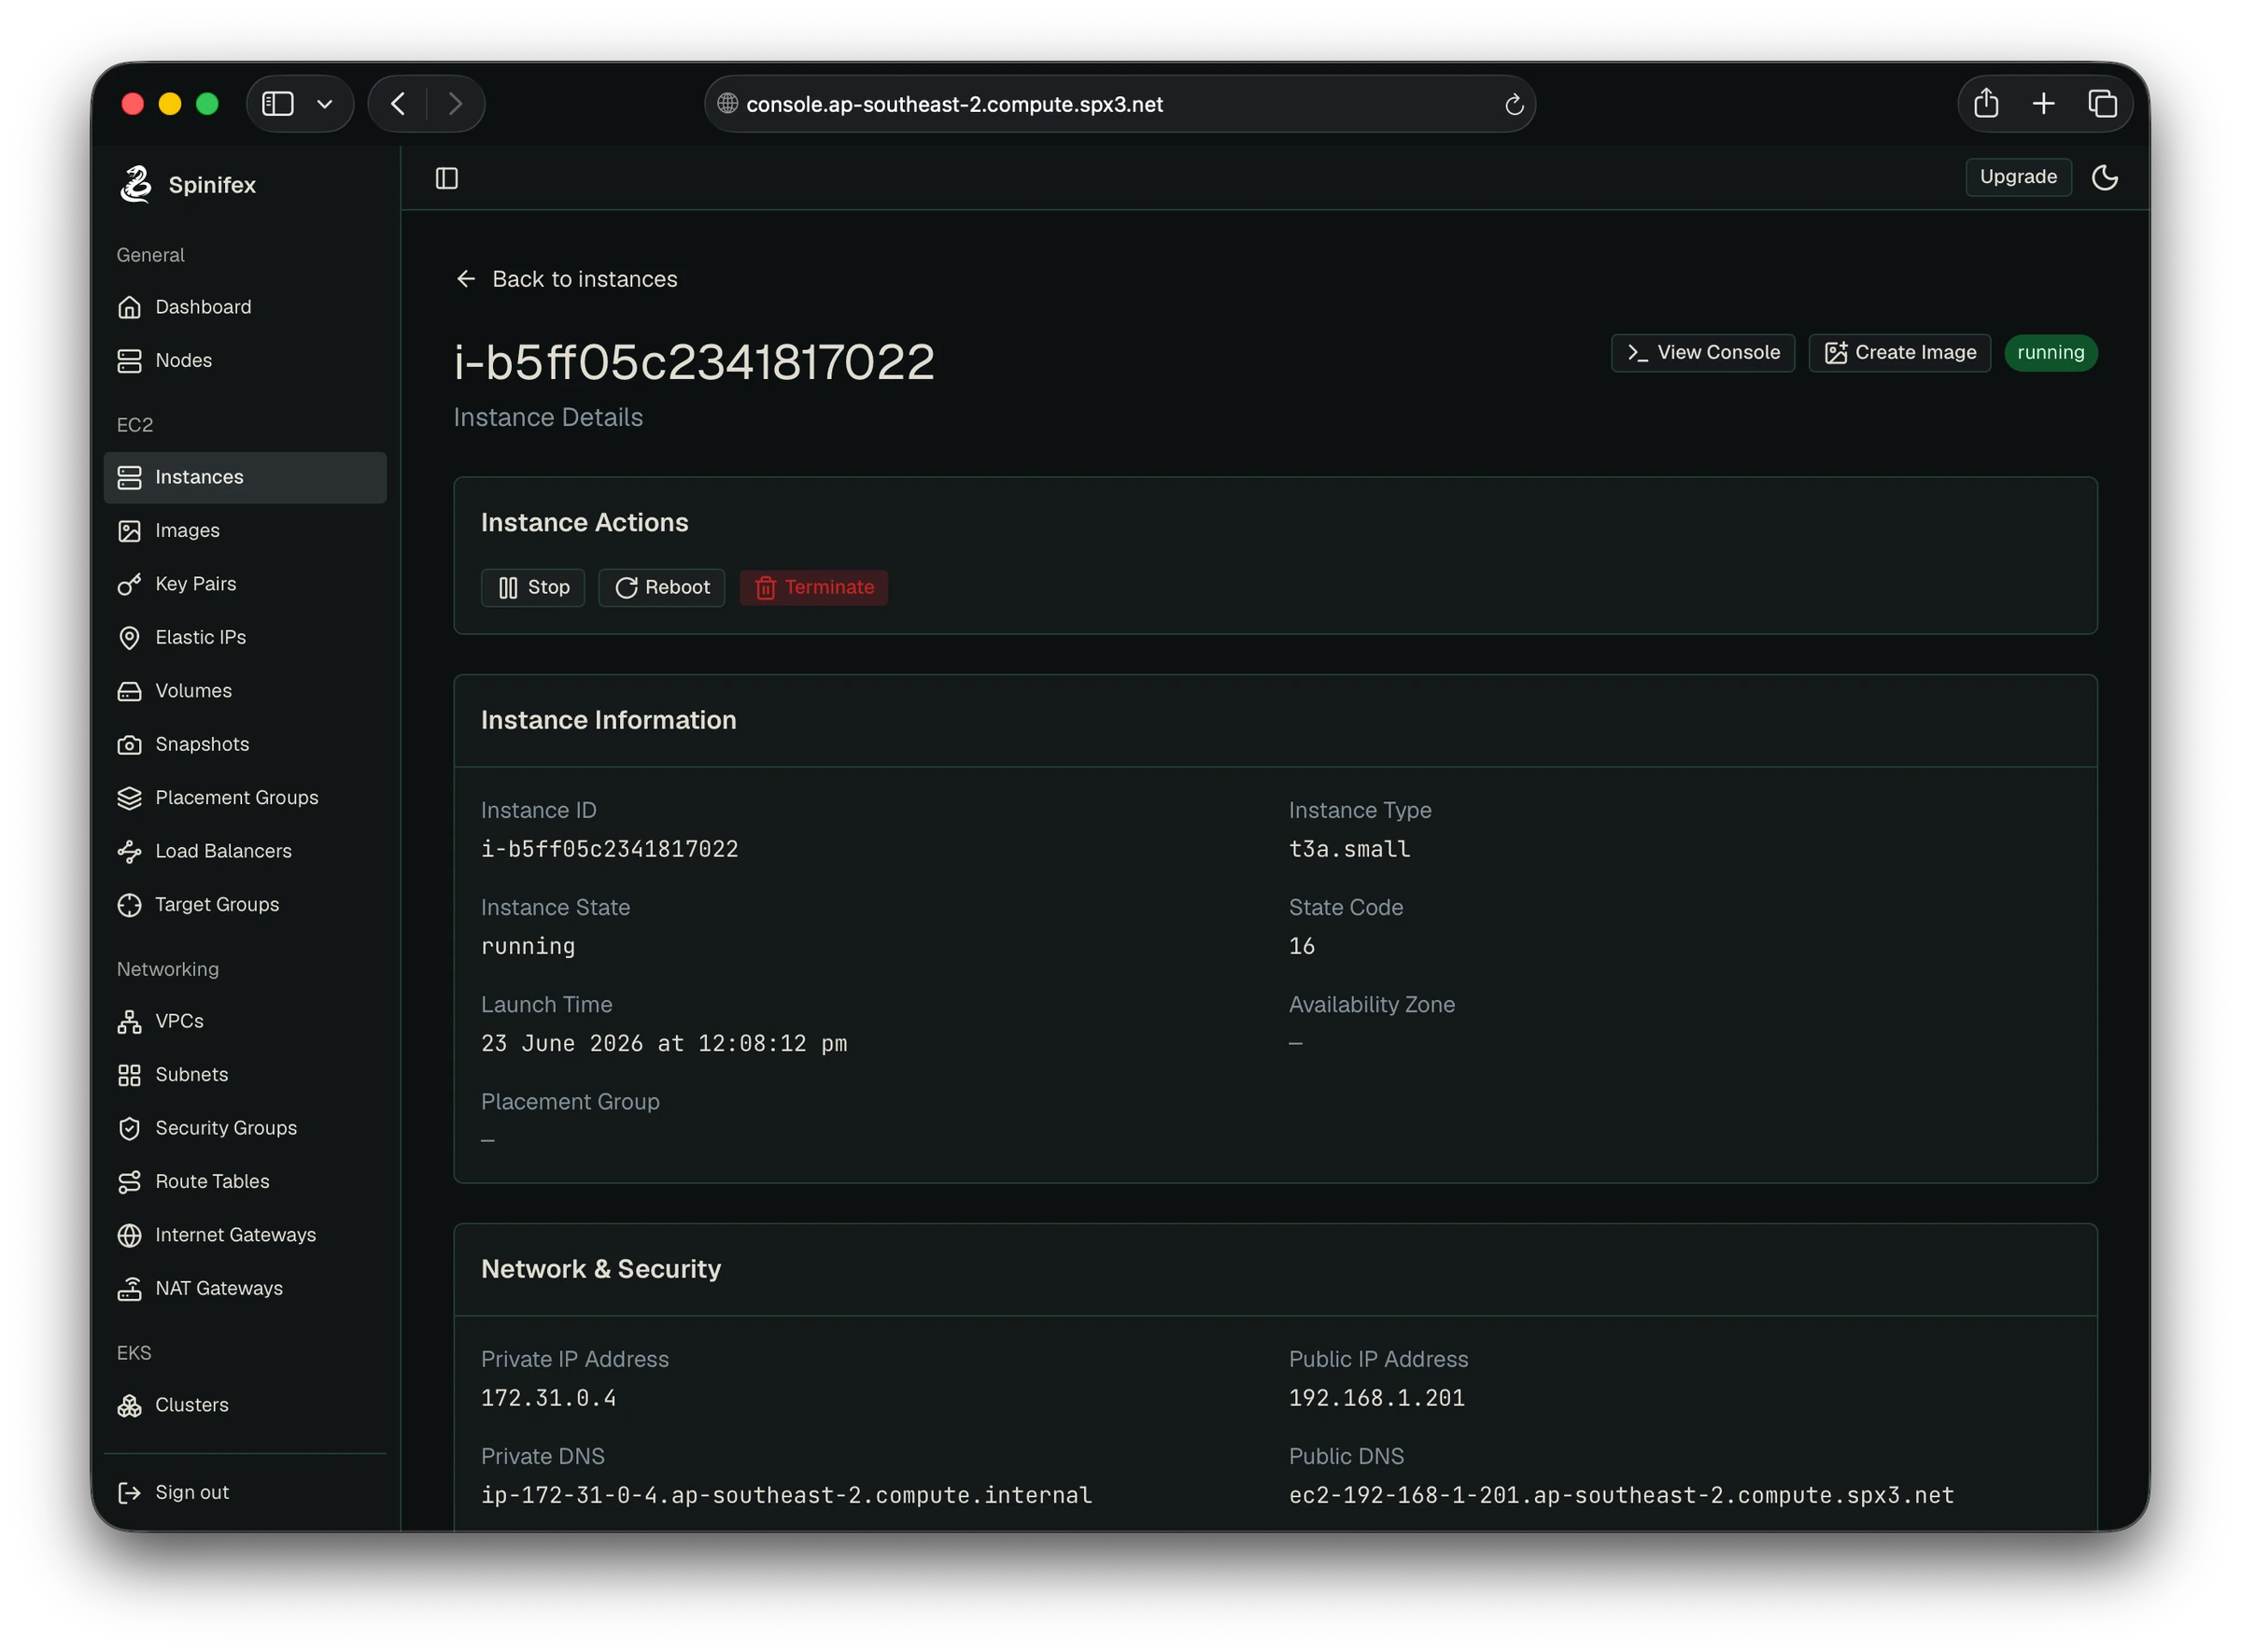The image size is (2241, 1652).
Task: Open Clusters under EKS label
Action: [x=192, y=1405]
